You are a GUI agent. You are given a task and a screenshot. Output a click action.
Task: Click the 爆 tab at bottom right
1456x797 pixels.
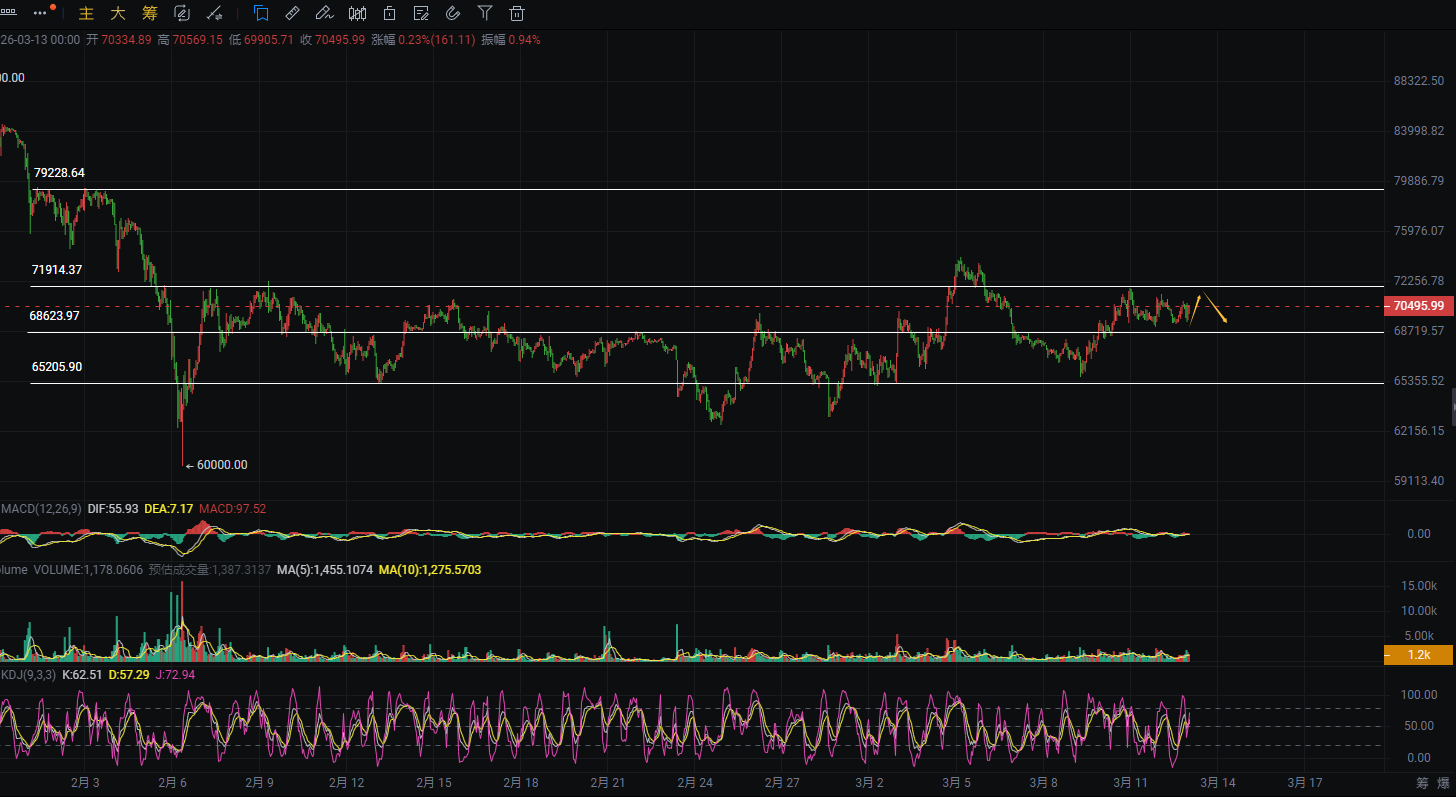(1443, 782)
